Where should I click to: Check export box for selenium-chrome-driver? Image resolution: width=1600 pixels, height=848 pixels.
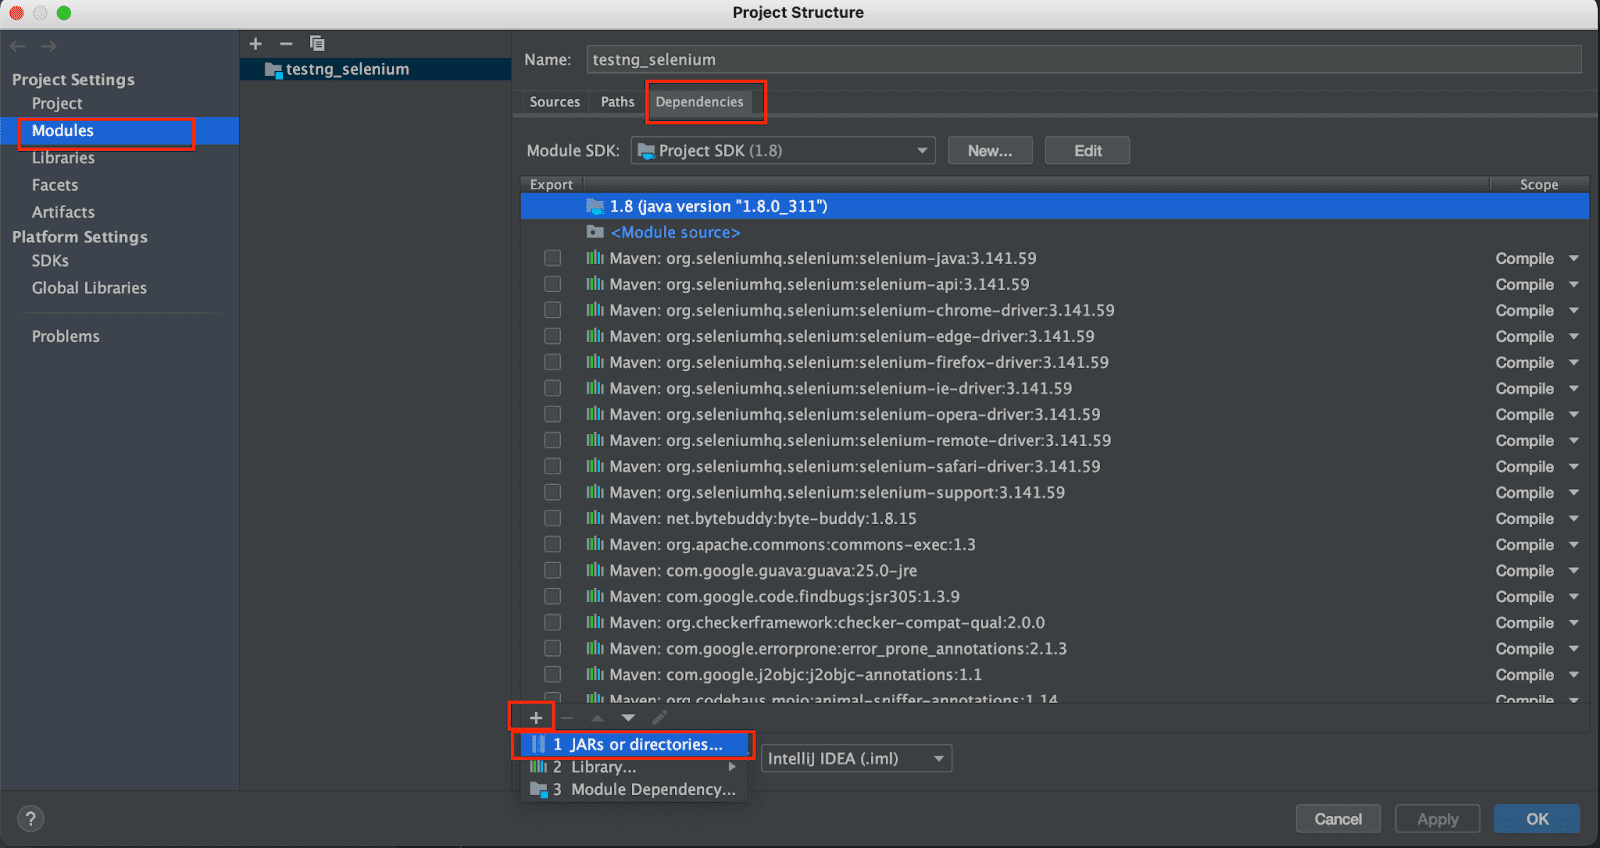552,310
